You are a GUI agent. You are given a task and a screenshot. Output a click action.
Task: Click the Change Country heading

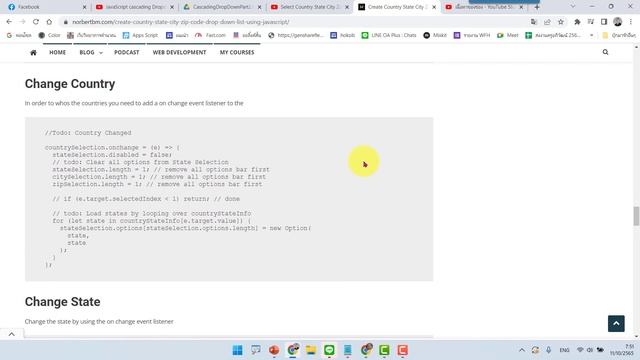70,84
